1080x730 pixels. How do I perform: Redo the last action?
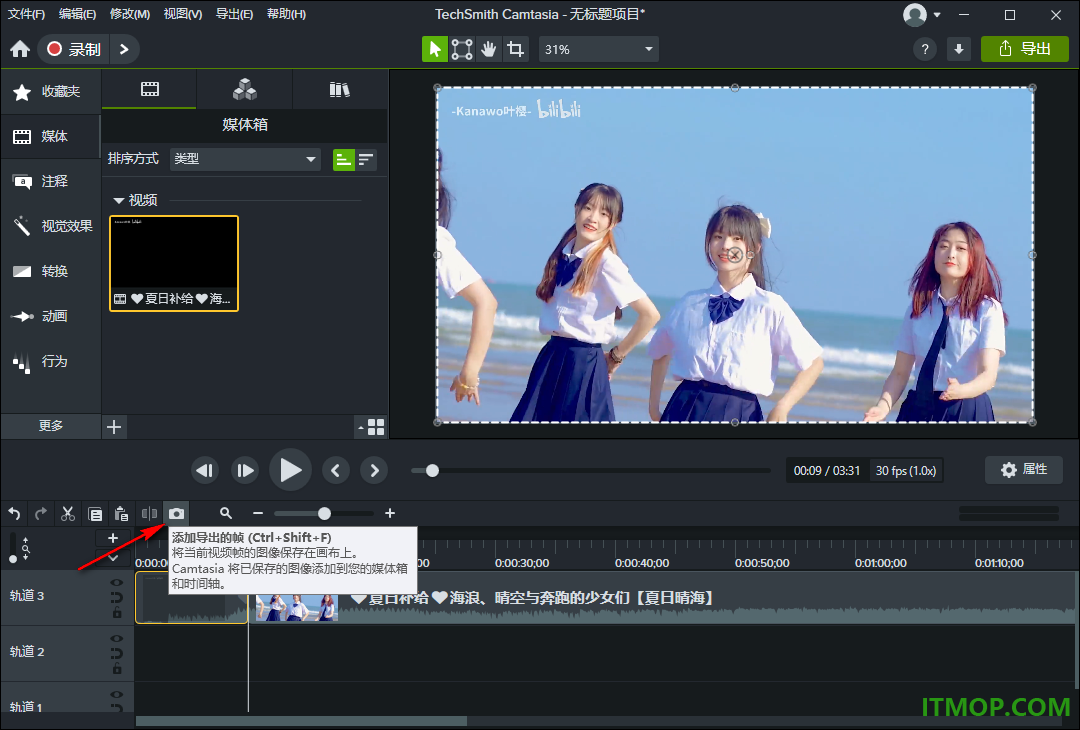(x=41, y=513)
